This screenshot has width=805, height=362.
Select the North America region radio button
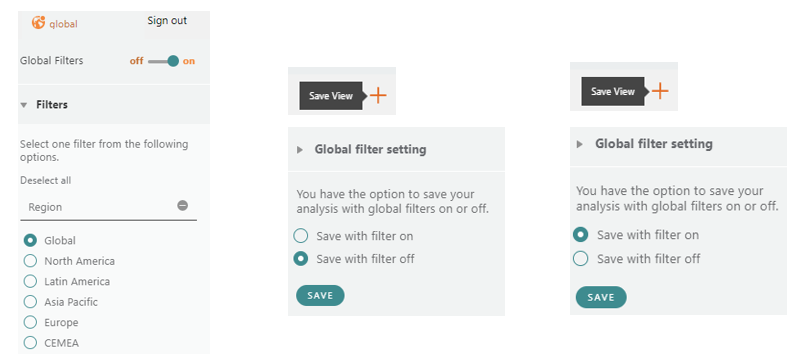tap(31, 261)
